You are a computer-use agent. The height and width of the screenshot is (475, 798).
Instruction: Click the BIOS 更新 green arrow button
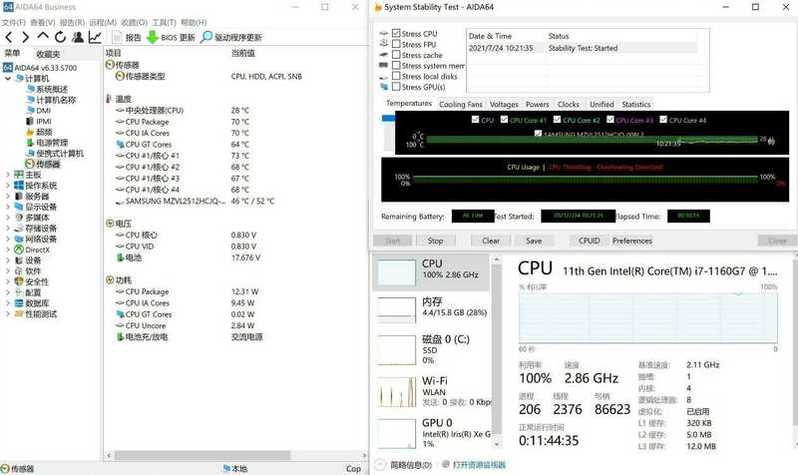point(171,37)
